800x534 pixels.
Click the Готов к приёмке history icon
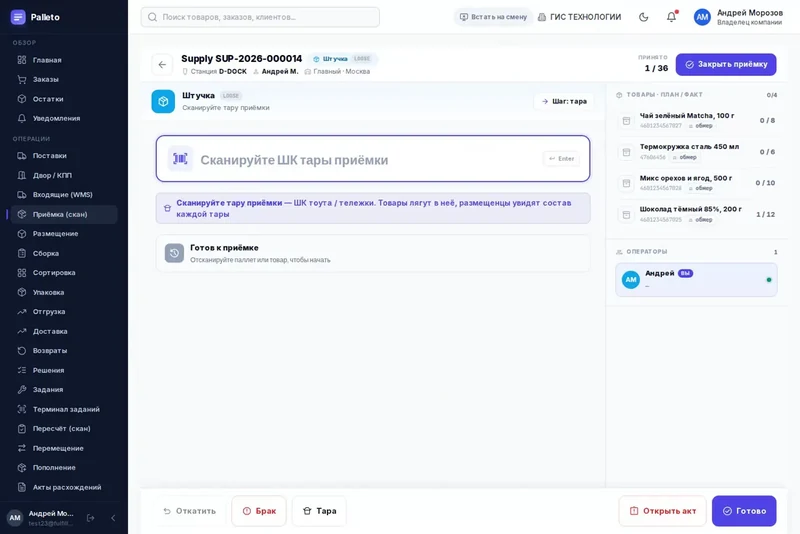click(x=174, y=253)
